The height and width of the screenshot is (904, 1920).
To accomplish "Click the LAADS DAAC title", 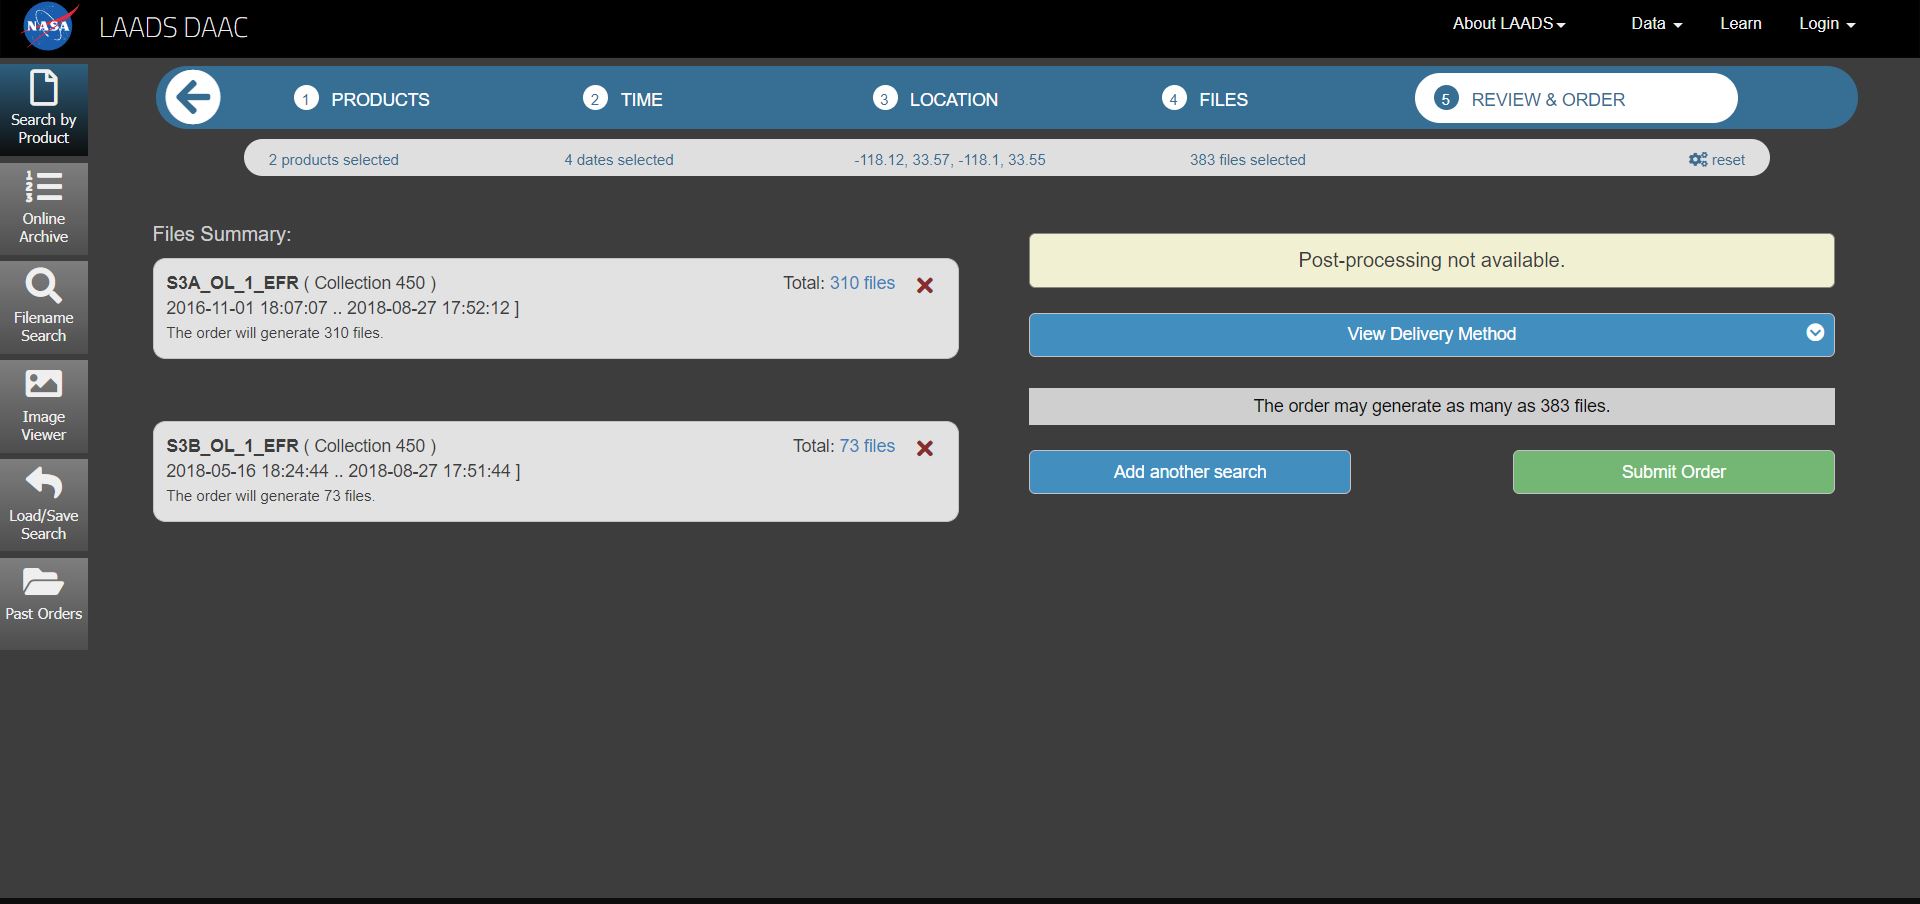I will [173, 27].
